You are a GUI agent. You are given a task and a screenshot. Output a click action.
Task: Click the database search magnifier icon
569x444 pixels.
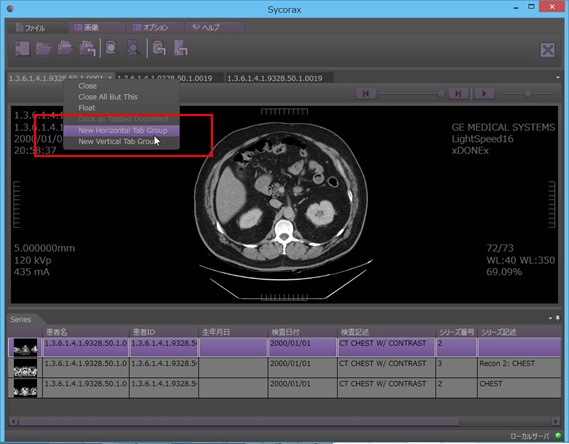point(134,48)
